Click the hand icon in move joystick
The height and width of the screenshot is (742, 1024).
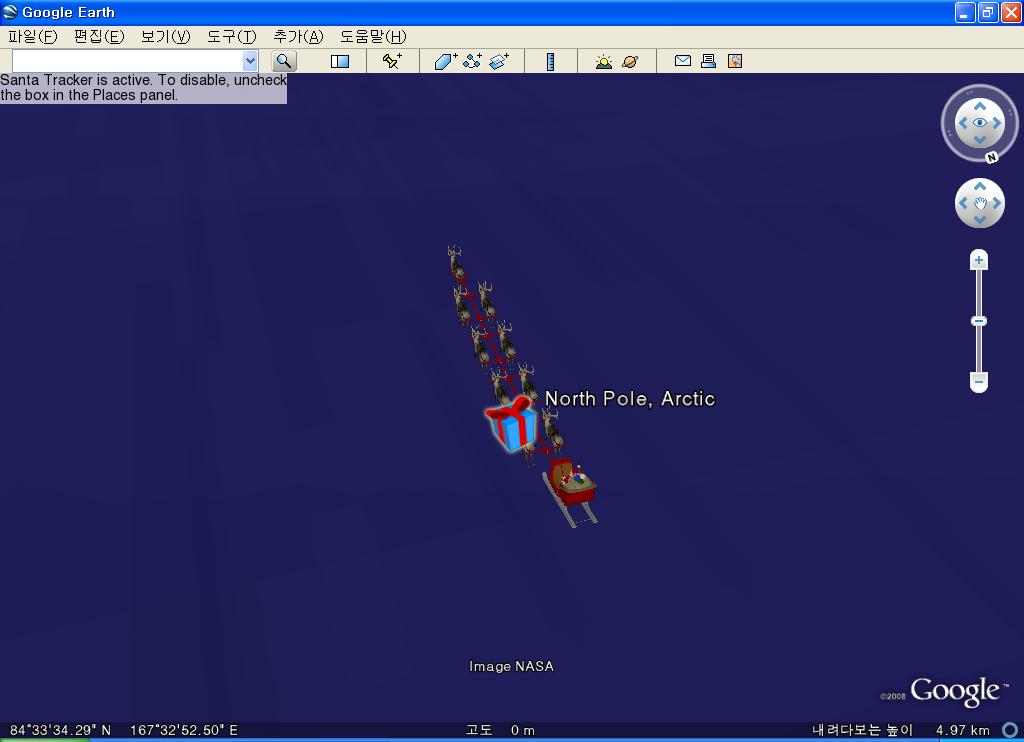(x=980, y=203)
